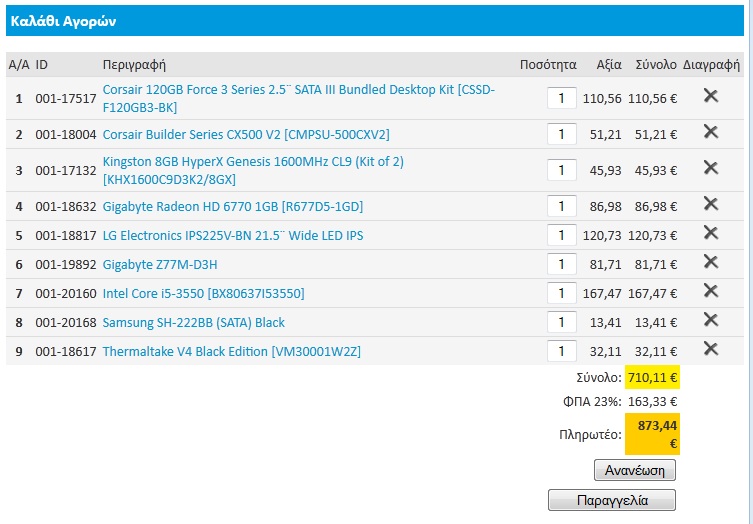Click the 86,98 € row total
The width and height of the screenshot is (753, 524).
[x=656, y=207]
